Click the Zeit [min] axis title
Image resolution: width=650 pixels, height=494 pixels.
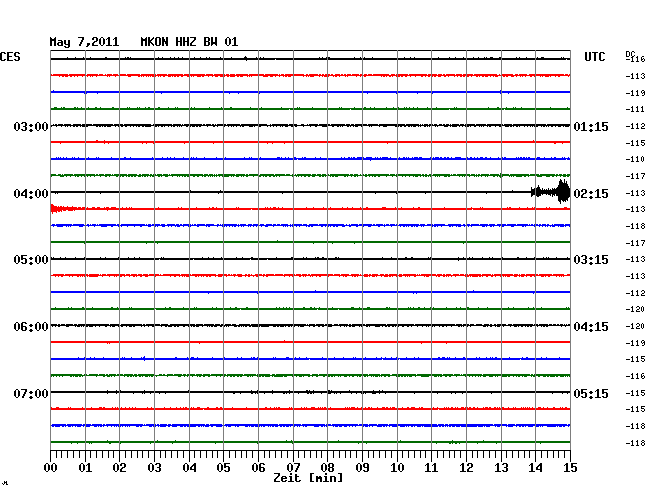coord(308,478)
